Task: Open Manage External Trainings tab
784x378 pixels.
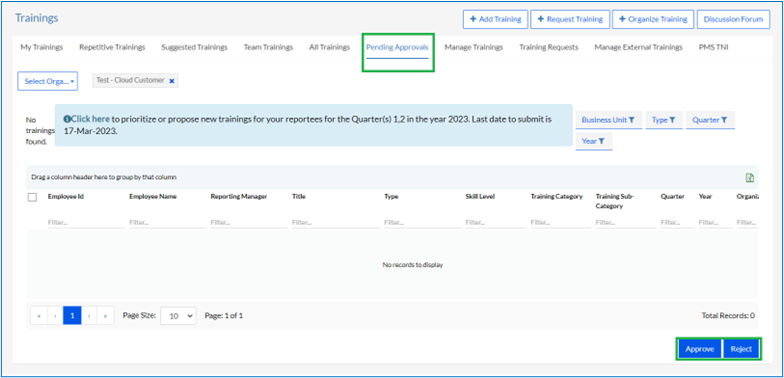Action: click(x=638, y=48)
